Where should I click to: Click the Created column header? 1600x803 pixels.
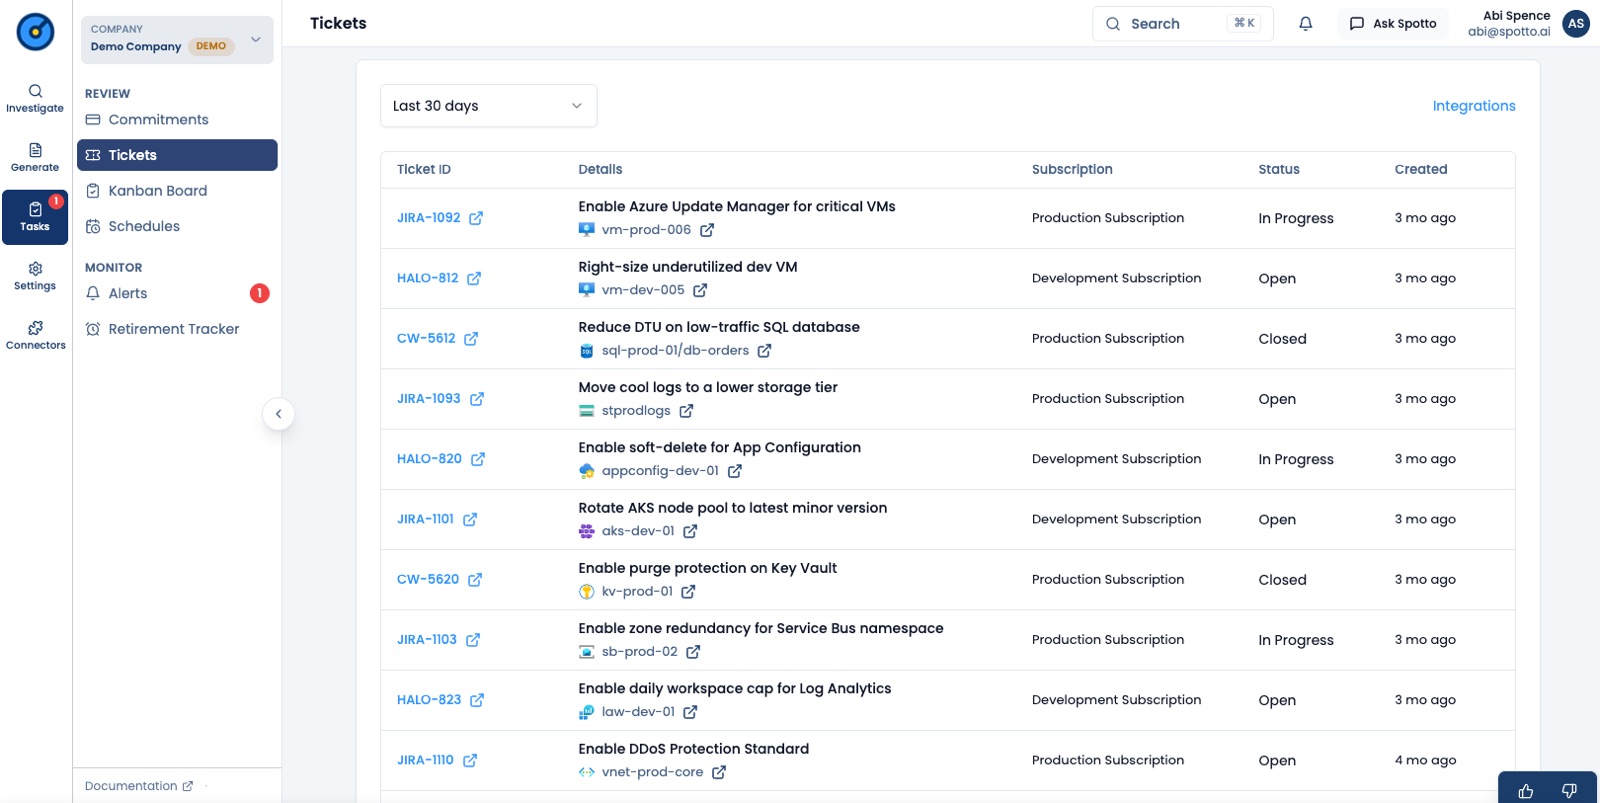pyautogui.click(x=1421, y=169)
